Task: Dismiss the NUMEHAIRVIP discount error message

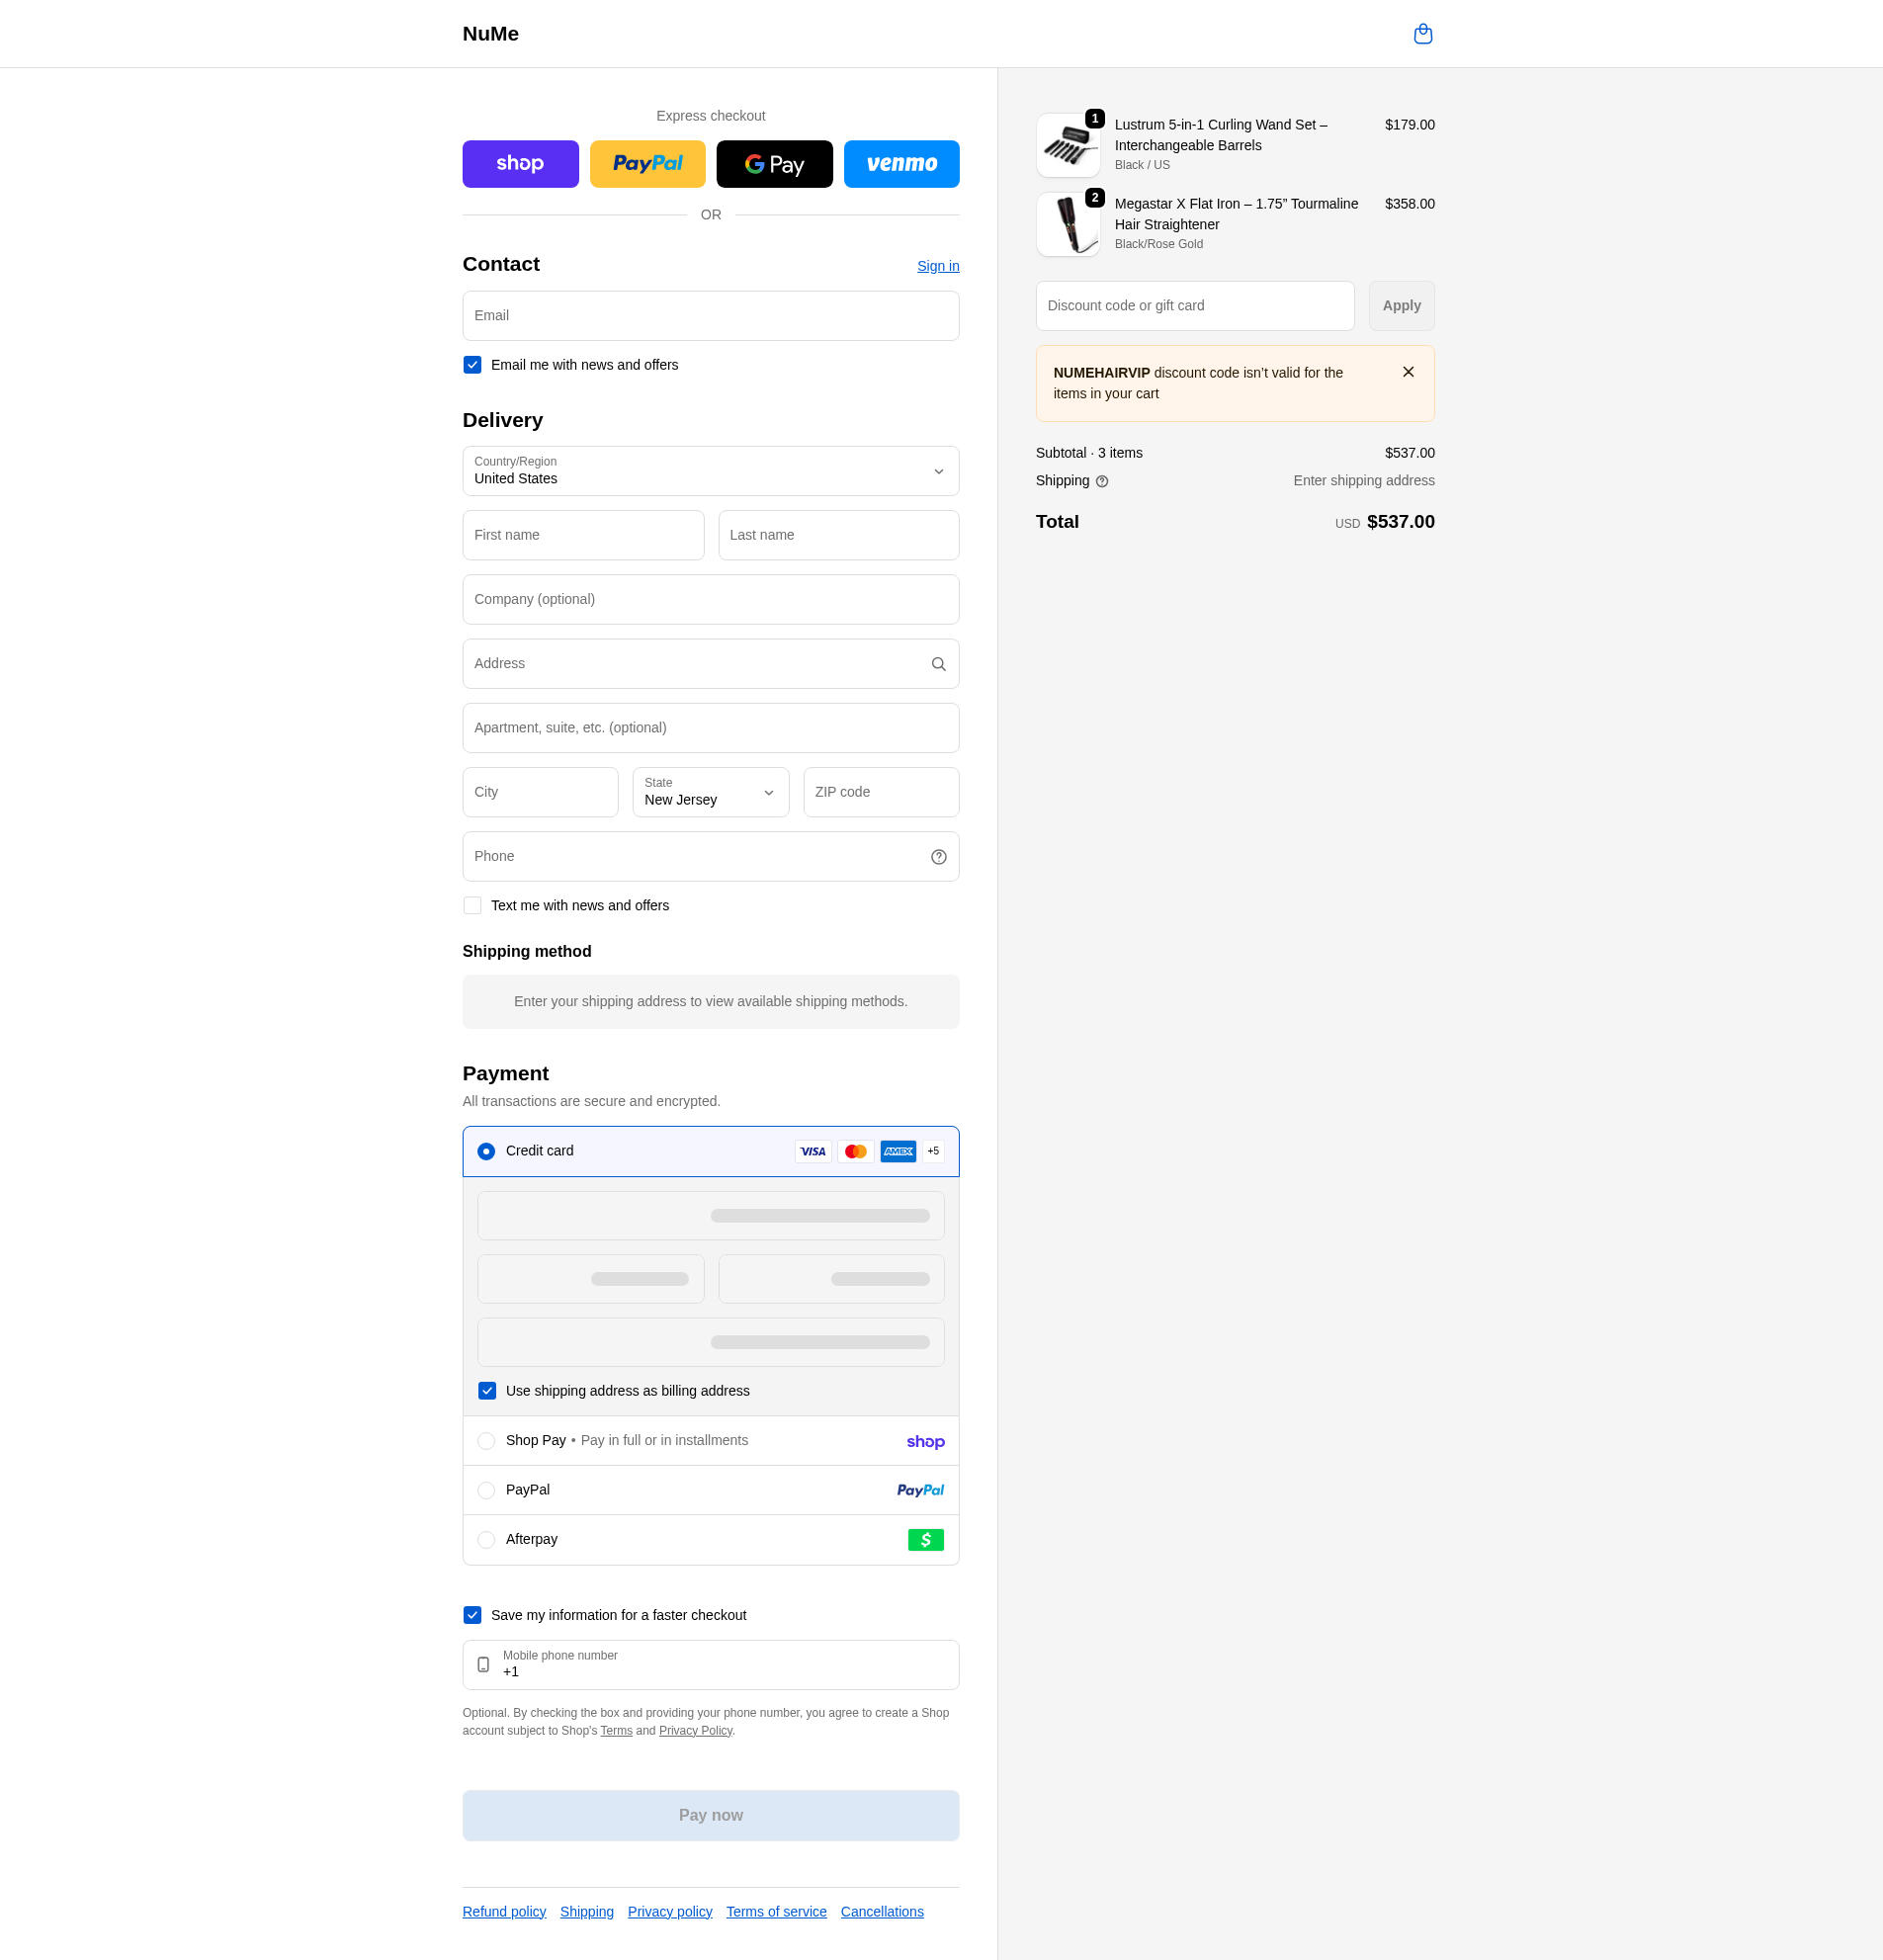Action: coord(1407,372)
